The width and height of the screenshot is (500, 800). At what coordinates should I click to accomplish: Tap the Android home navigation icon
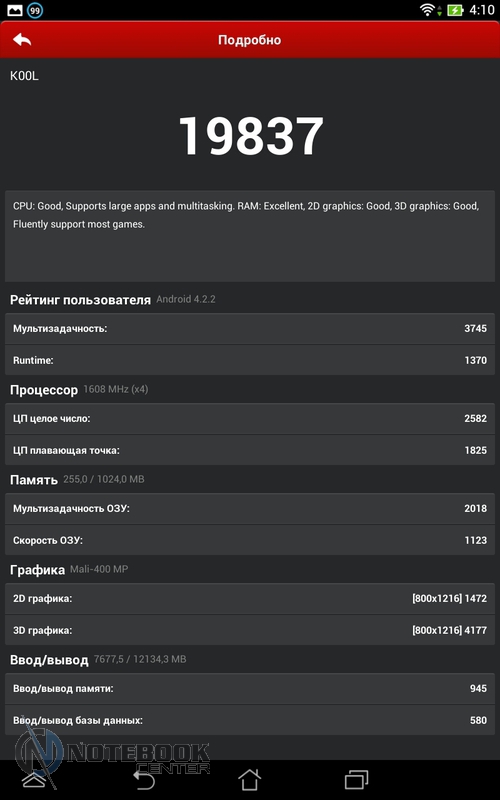pos(249,780)
